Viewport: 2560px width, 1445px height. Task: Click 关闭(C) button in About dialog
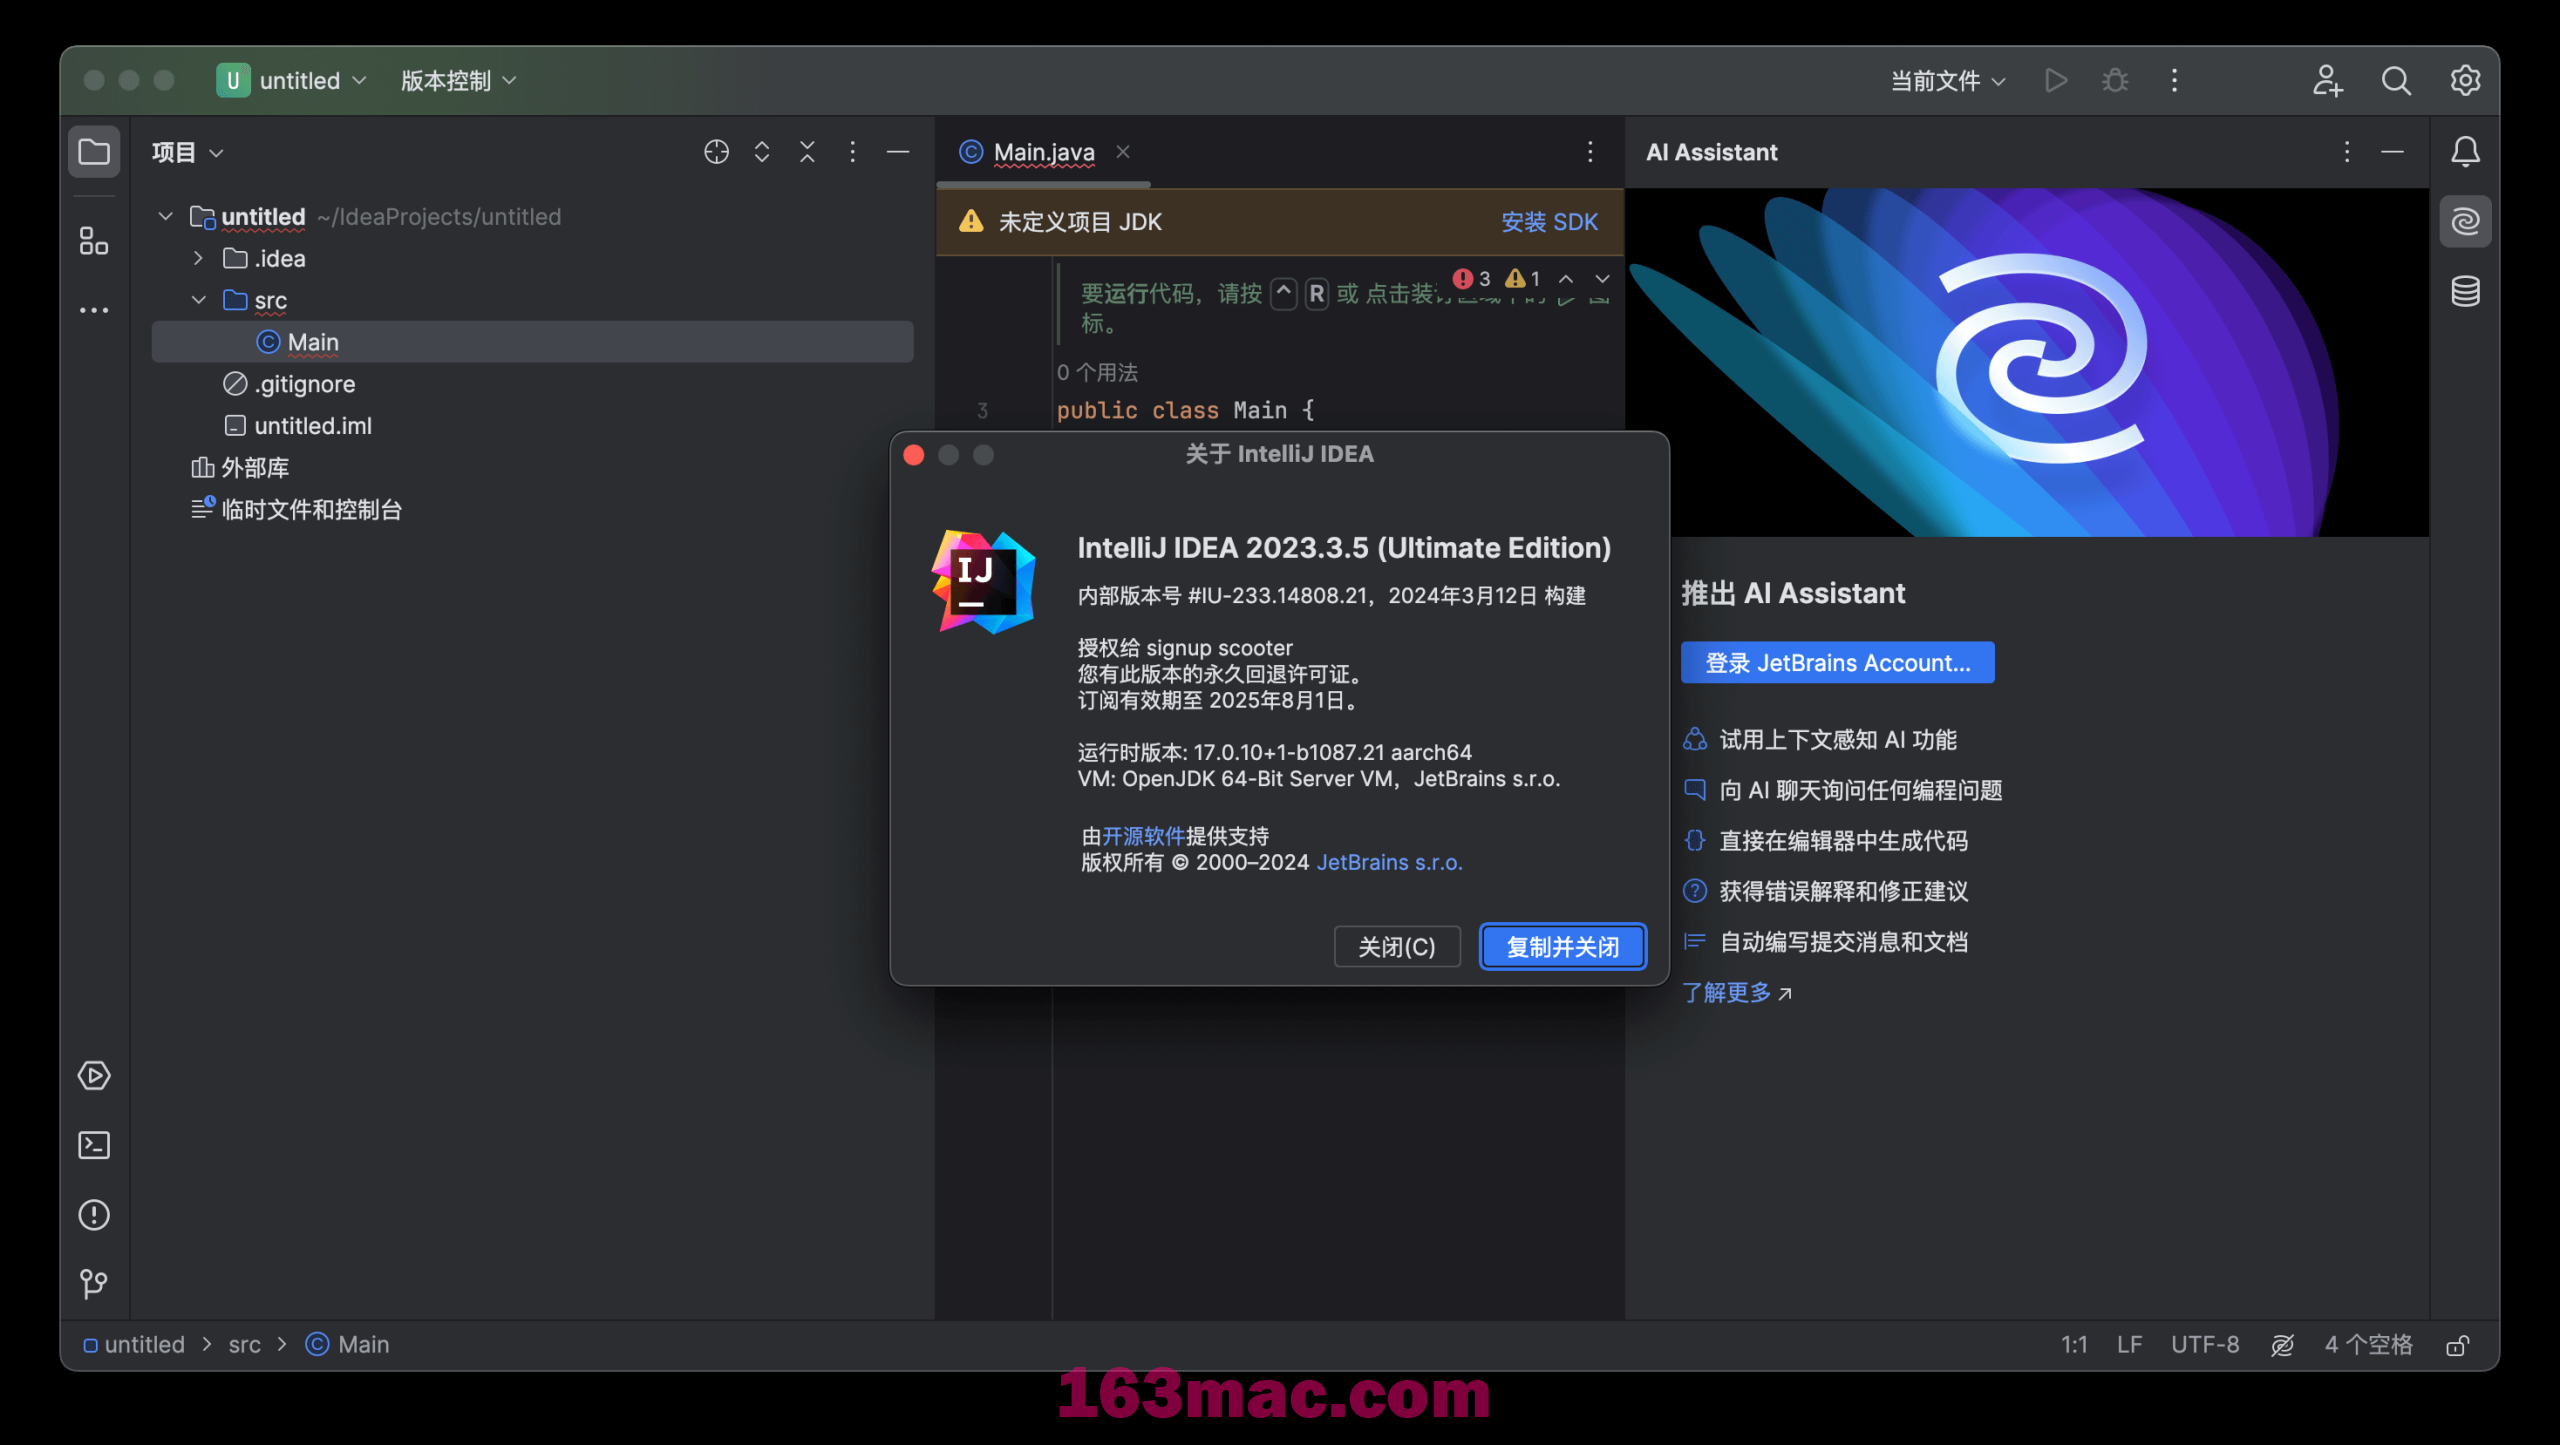1397,947
